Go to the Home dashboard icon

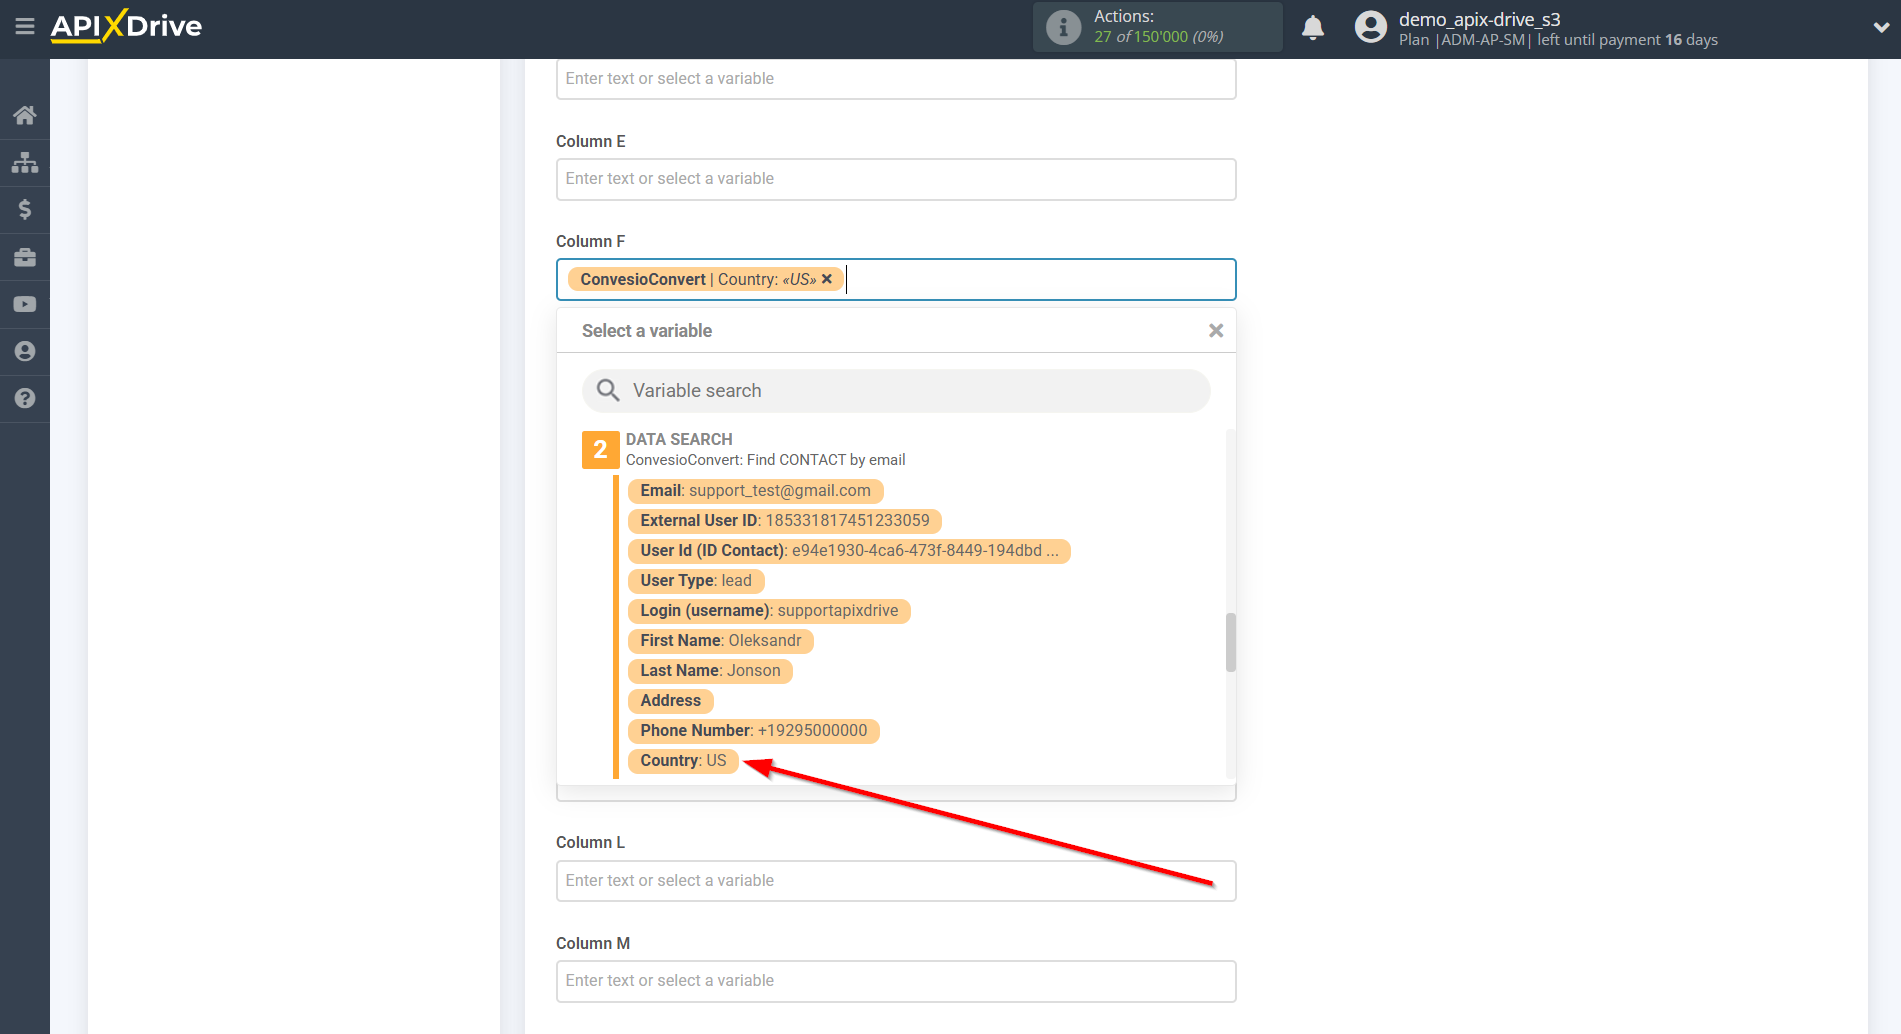(x=25, y=115)
